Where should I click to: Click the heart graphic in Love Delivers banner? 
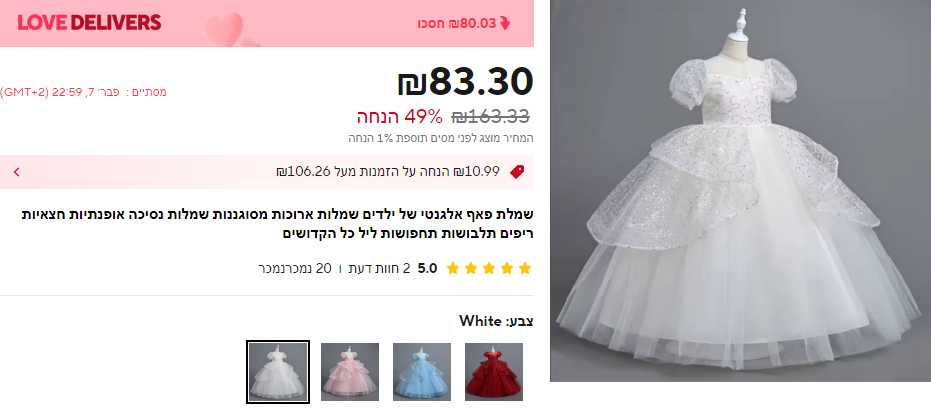tap(226, 28)
